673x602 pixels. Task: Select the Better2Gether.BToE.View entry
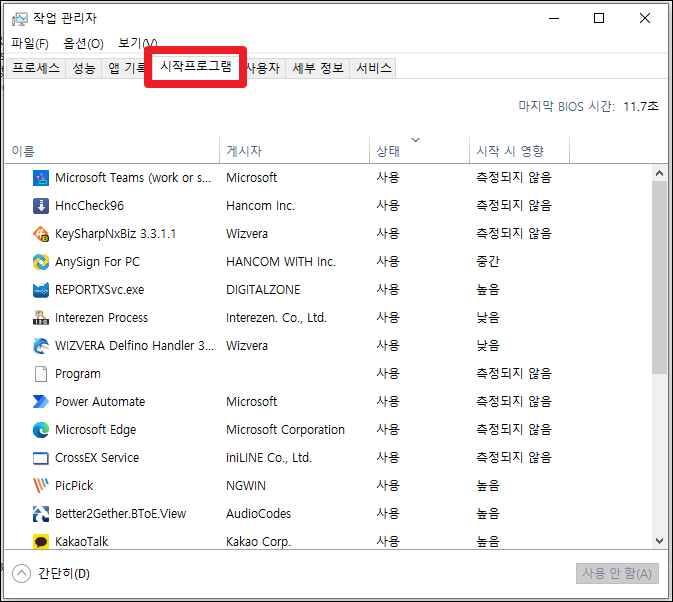point(121,514)
